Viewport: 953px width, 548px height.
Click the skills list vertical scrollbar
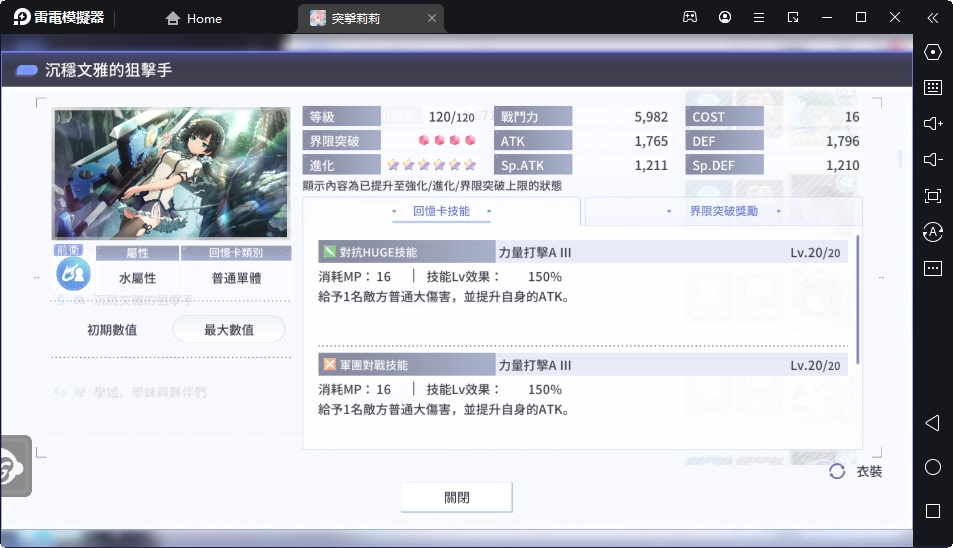tap(858, 300)
